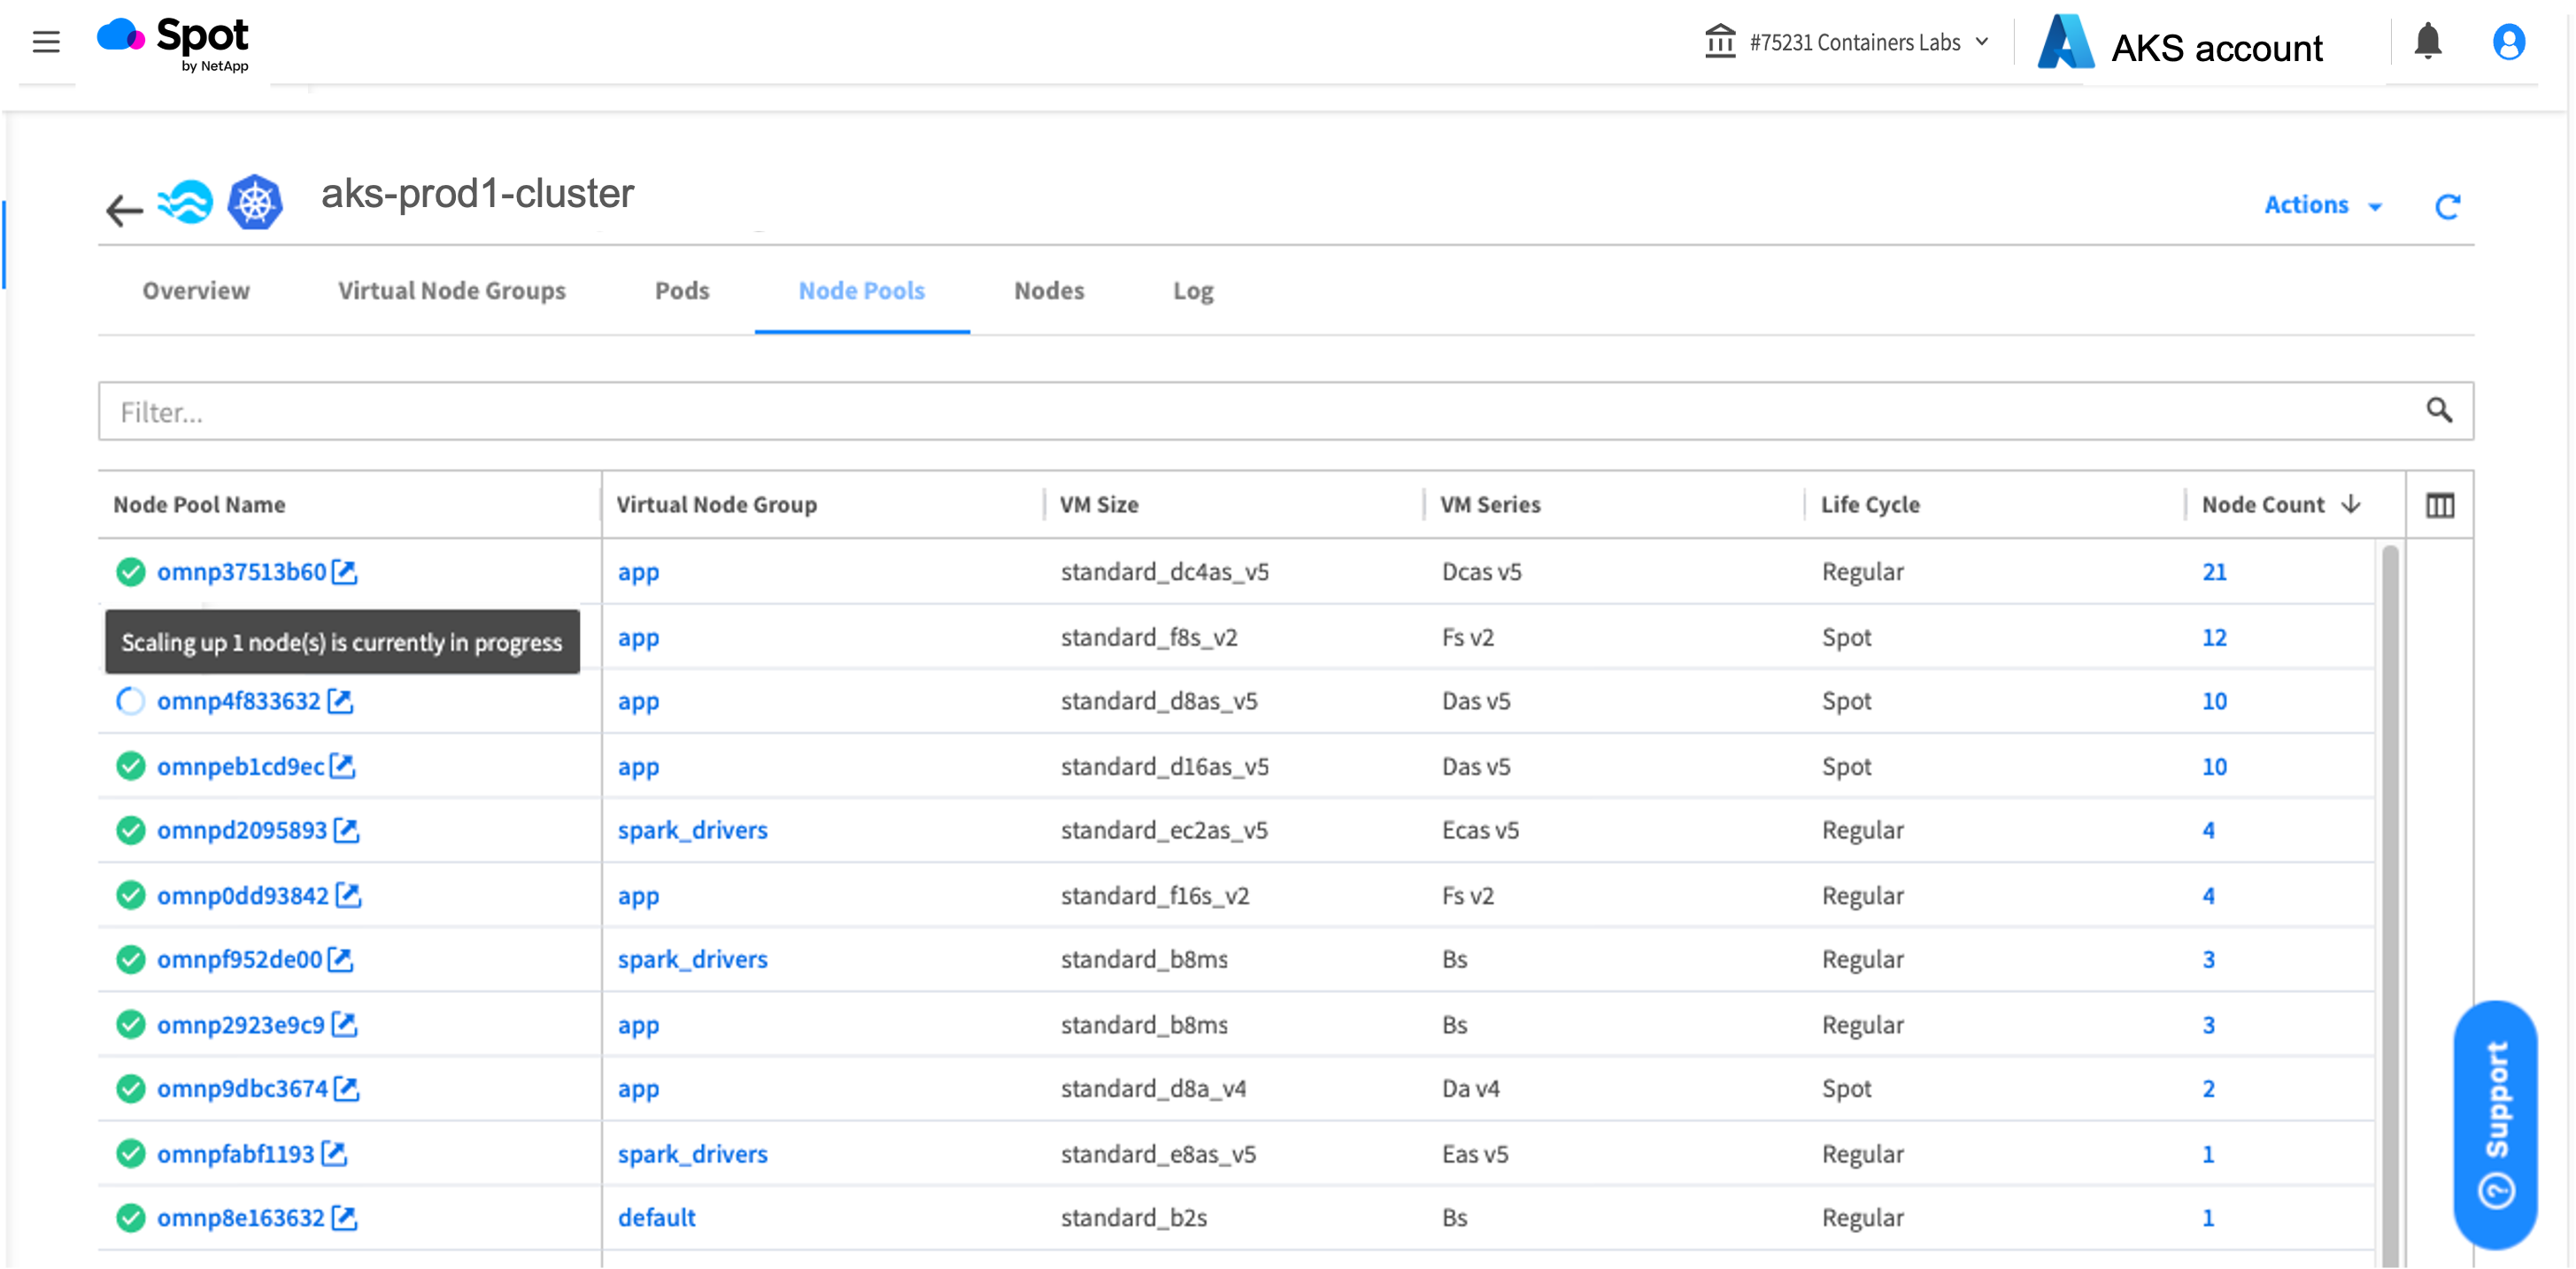Screen dimensions: 2576x1269
Task: Click the green checkmark icon for omnpeb1cd9ec
Action: (x=130, y=765)
